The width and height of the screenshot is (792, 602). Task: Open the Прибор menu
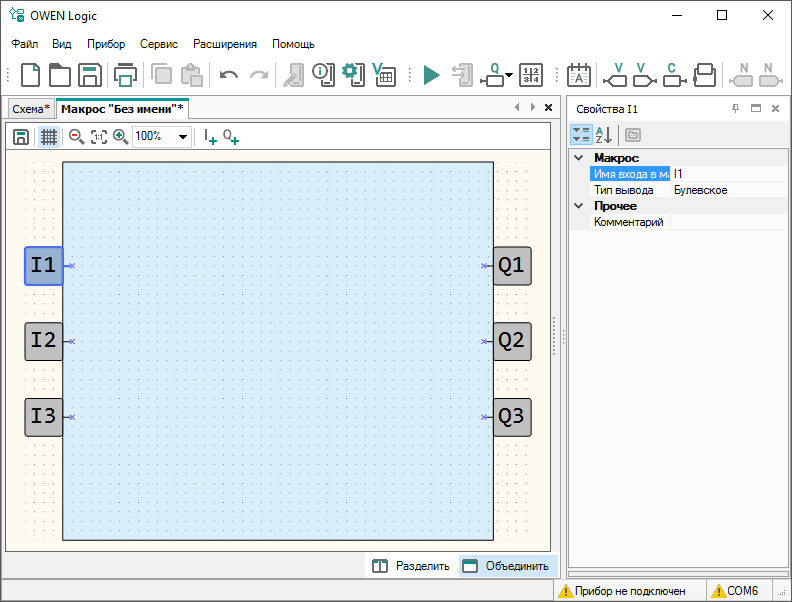tap(106, 44)
